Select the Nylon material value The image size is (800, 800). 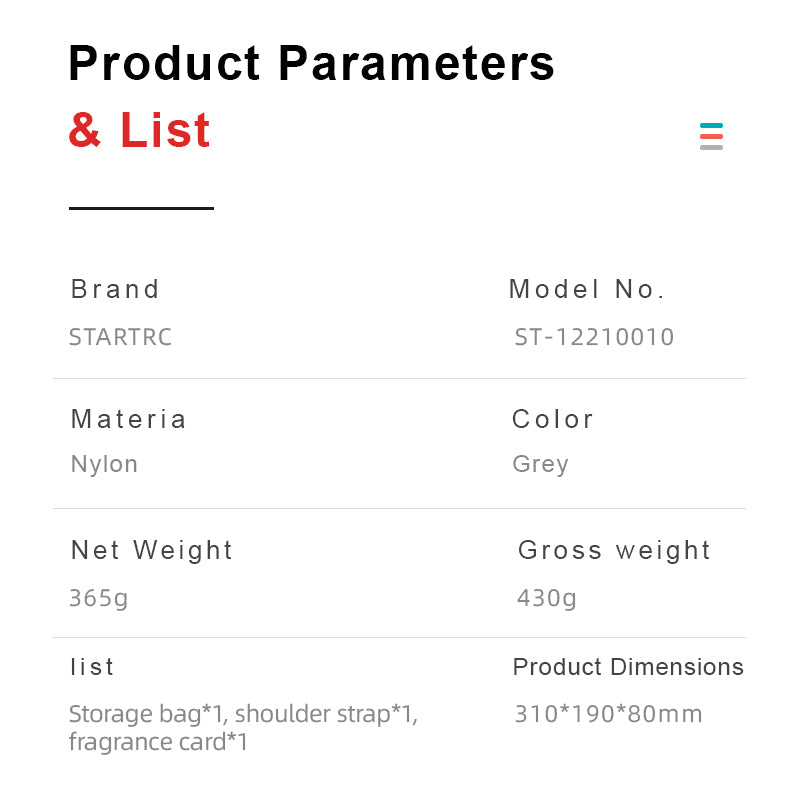click(104, 464)
